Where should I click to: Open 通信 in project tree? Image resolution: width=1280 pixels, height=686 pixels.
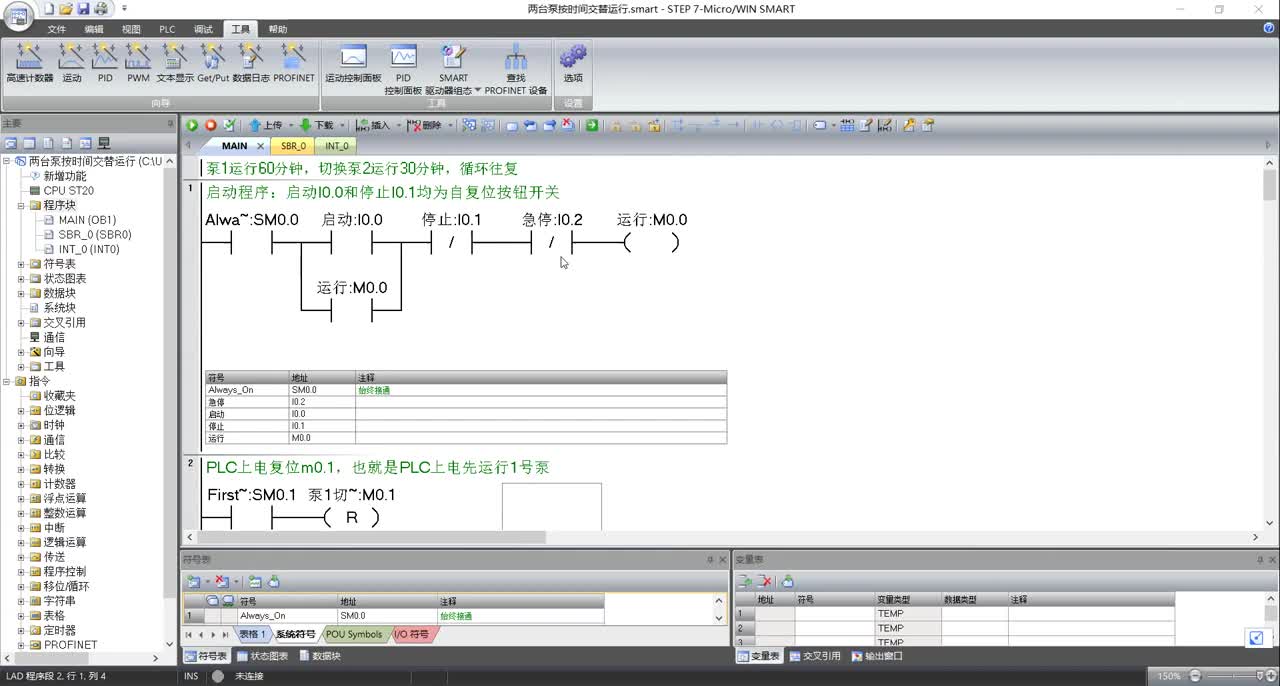53,337
